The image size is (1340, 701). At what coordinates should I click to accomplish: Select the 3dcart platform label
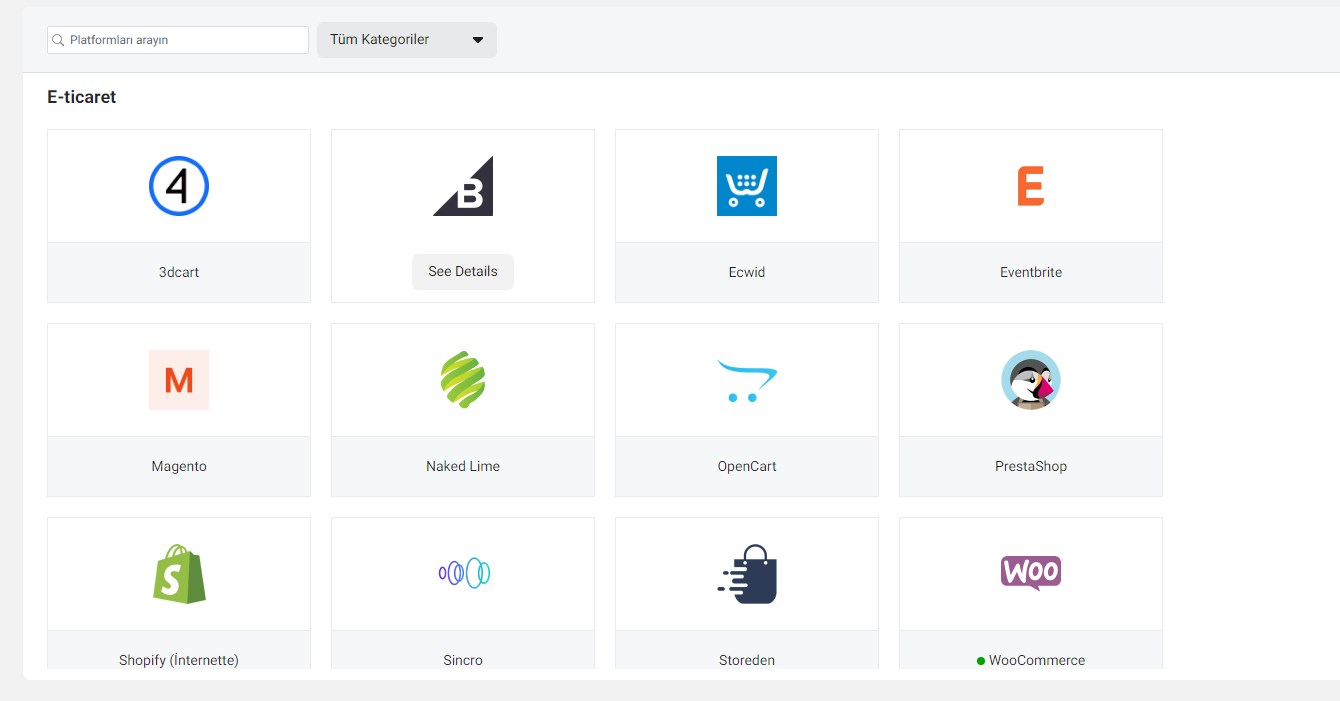(x=179, y=272)
